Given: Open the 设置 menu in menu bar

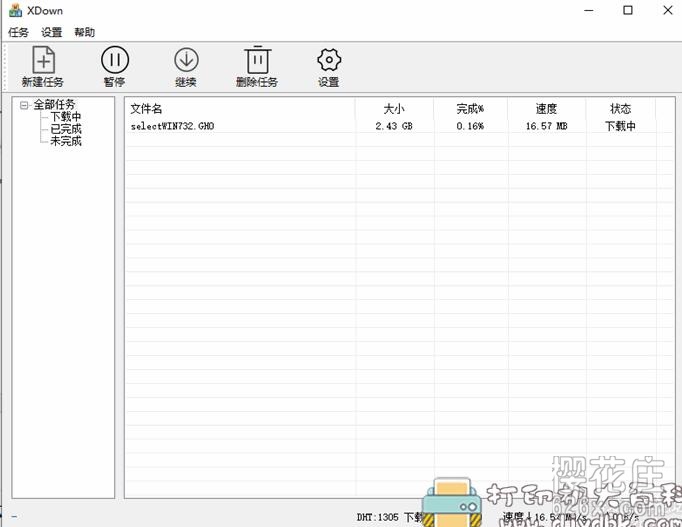Looking at the screenshot, I should 52,32.
